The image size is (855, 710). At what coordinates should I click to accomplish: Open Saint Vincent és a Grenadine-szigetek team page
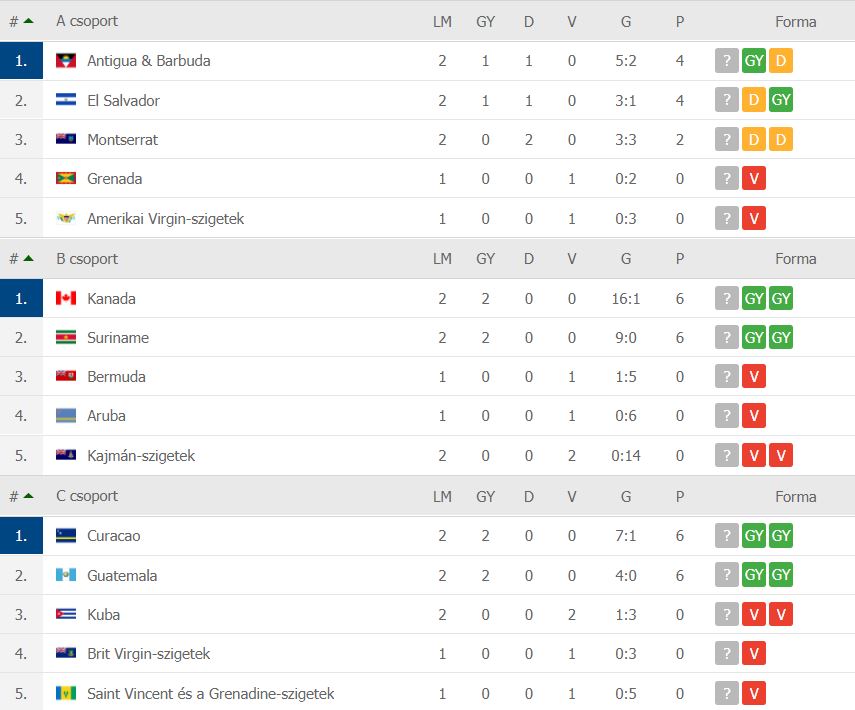tap(210, 694)
